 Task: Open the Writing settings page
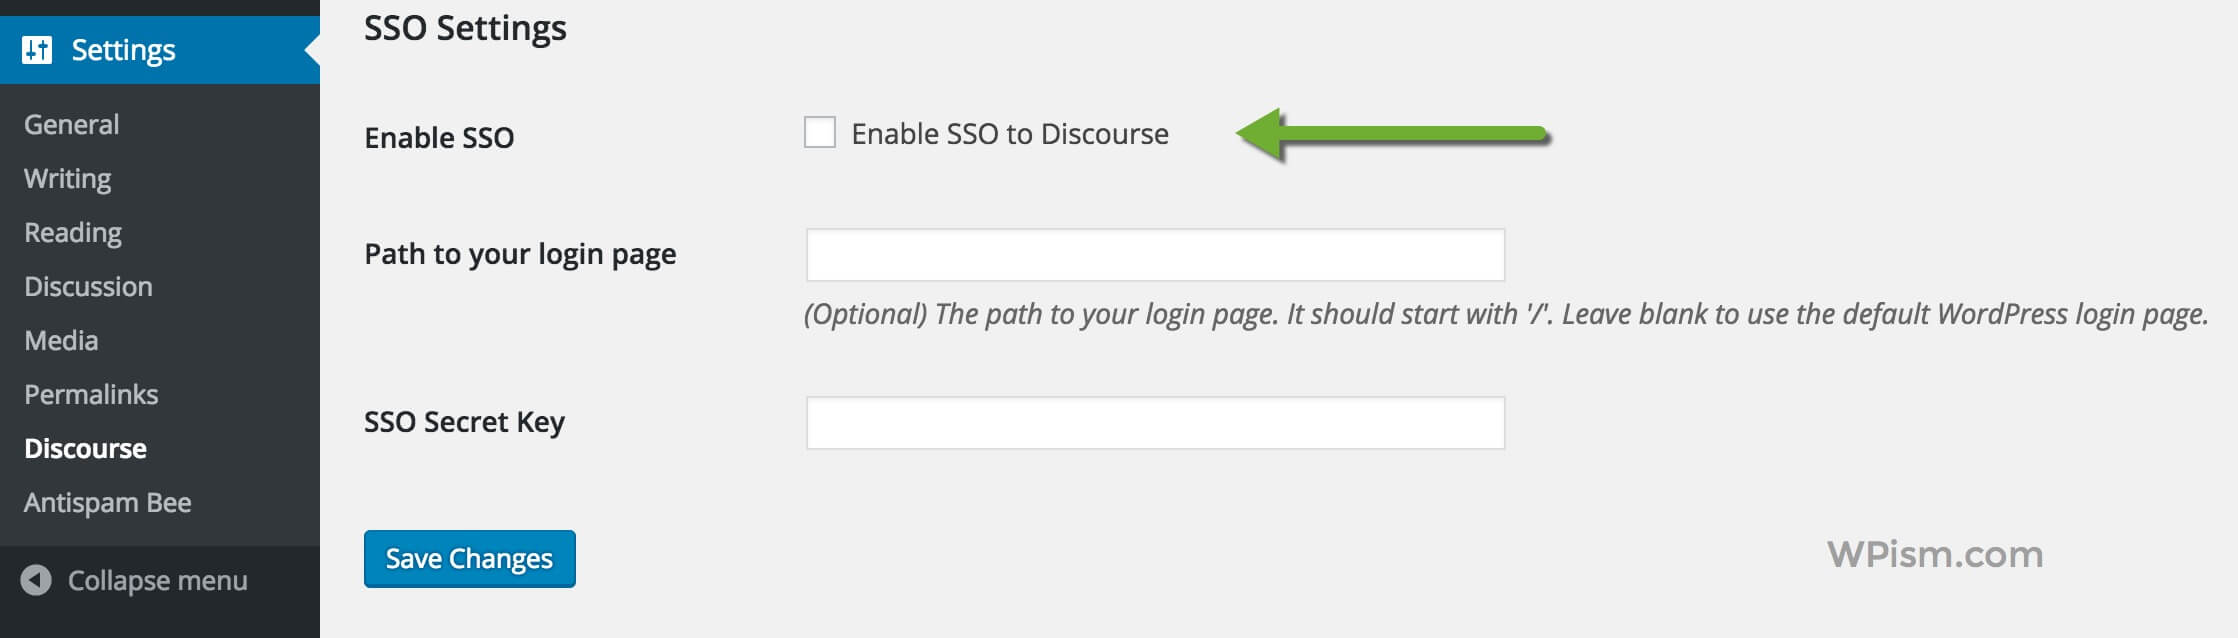(66, 177)
